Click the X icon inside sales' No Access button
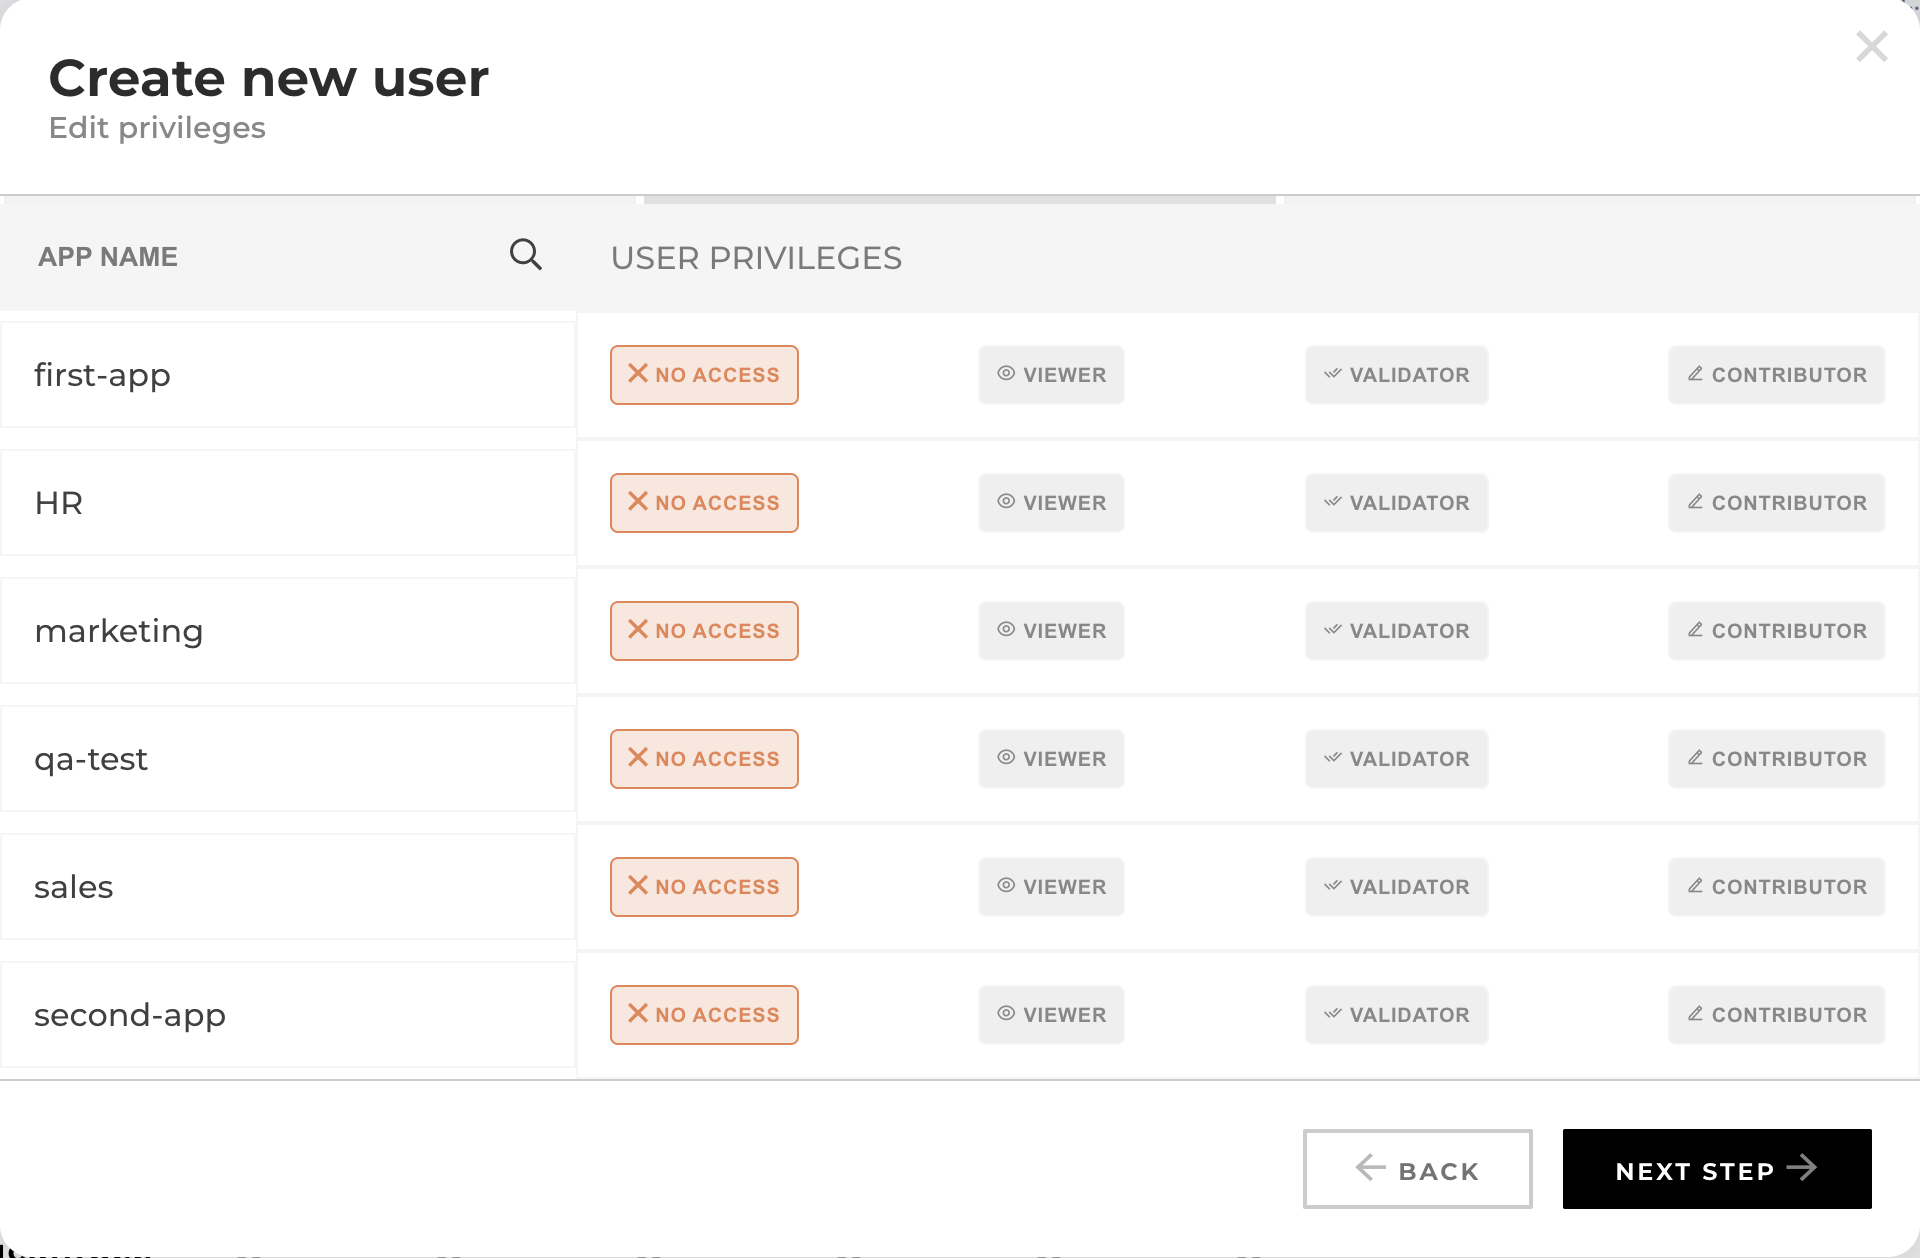This screenshot has height=1258, width=1920. click(637, 886)
